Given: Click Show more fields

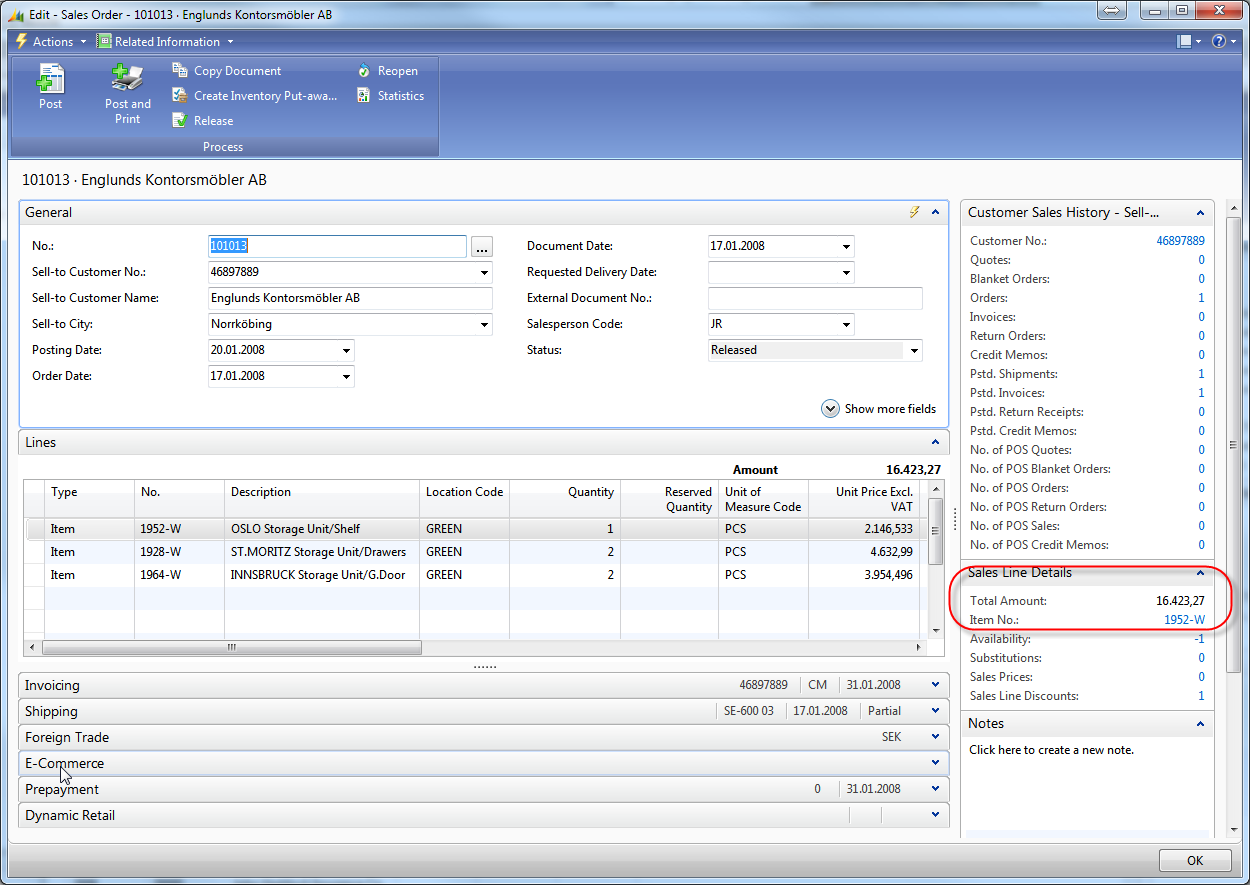Looking at the screenshot, I should pos(878,409).
